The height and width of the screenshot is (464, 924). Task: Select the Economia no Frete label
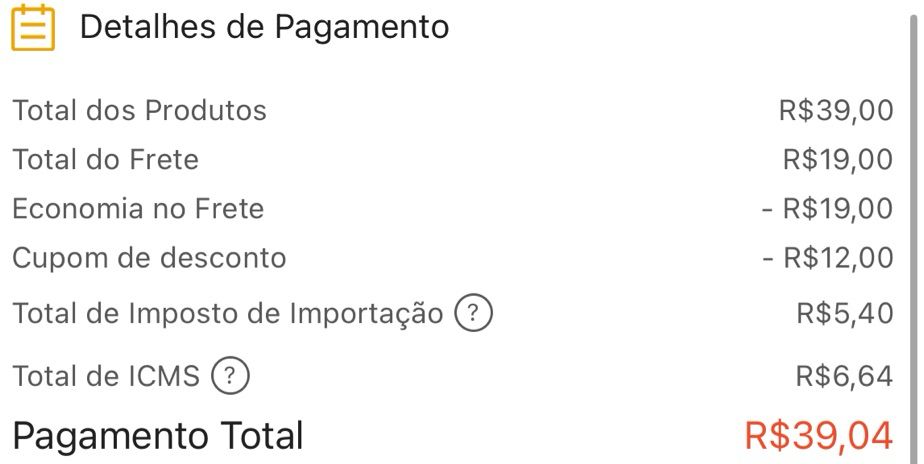pos(138,209)
